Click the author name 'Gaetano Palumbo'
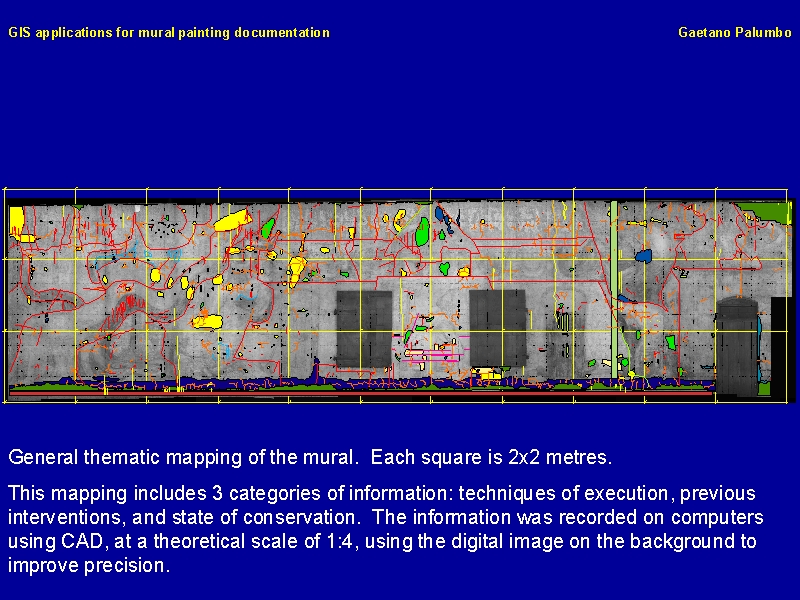800x600 pixels. coord(735,33)
